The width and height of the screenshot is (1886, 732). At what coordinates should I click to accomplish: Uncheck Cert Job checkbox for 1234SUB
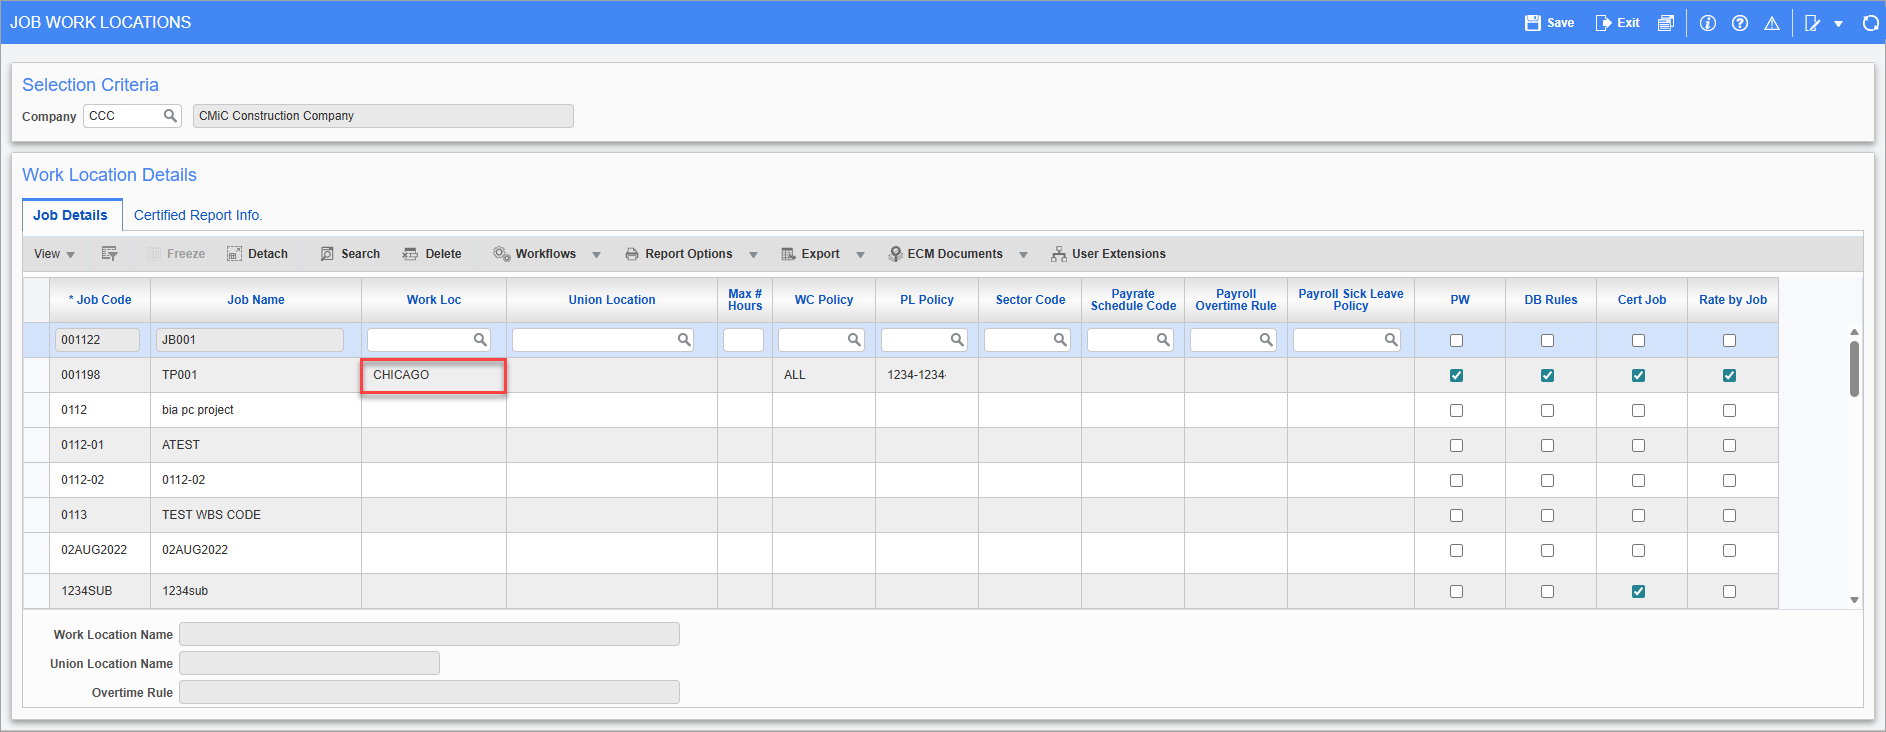1638,592
